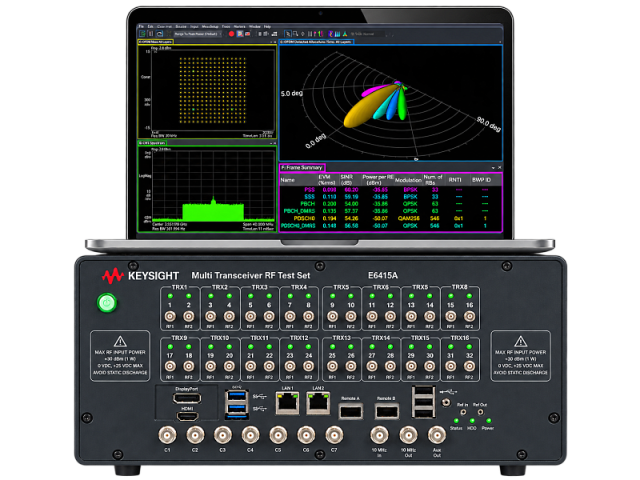Select the G: OFDM Detected Allocations tab

[316, 42]
